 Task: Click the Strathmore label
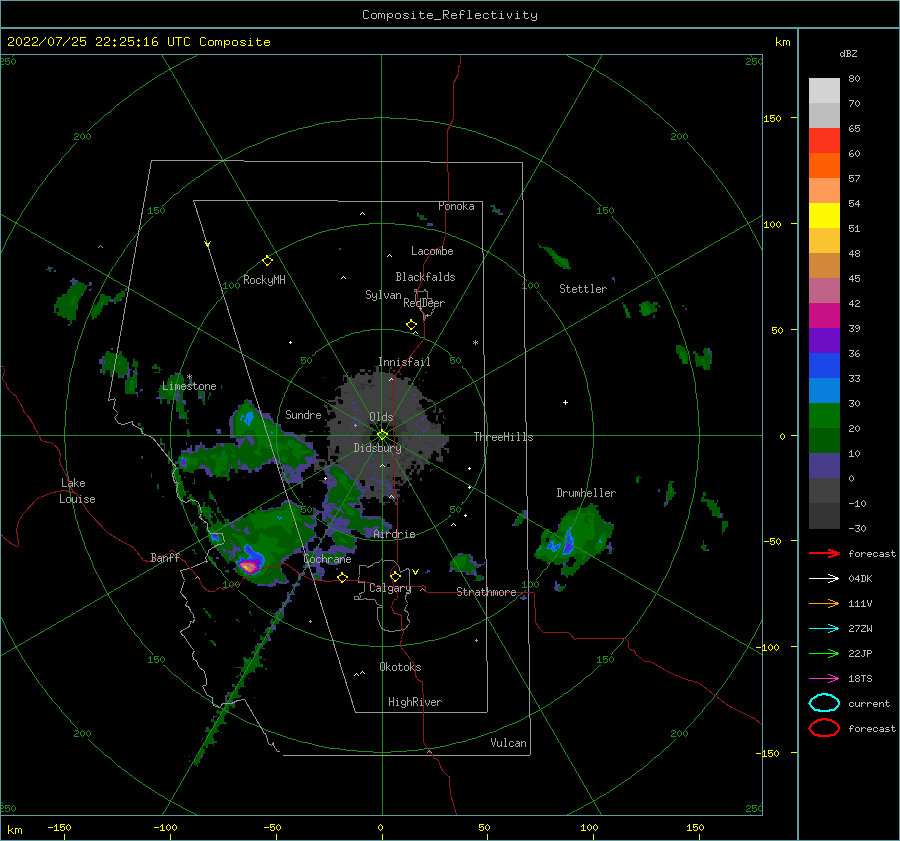486,592
